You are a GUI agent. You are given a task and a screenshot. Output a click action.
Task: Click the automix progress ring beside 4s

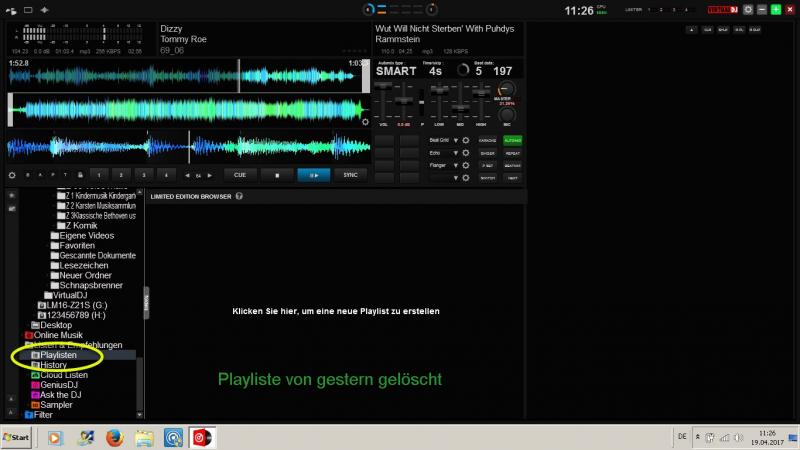pos(463,70)
